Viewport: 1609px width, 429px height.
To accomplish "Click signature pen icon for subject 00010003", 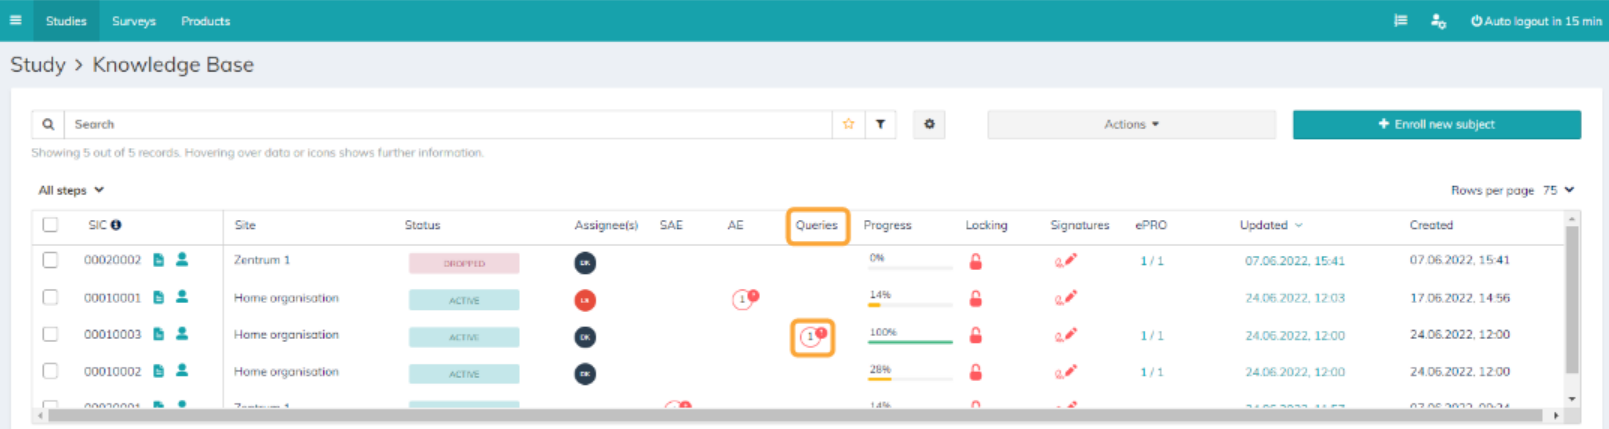I will (1065, 335).
